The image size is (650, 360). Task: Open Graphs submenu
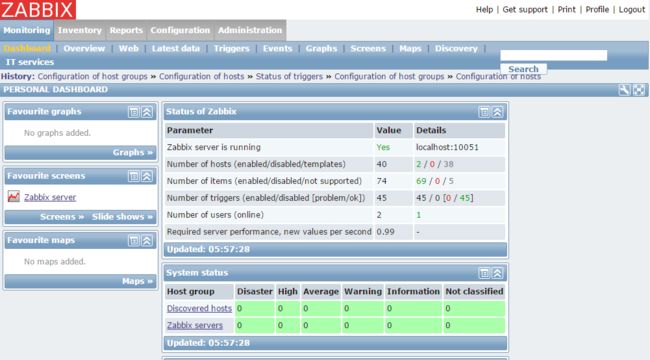[x=321, y=49]
